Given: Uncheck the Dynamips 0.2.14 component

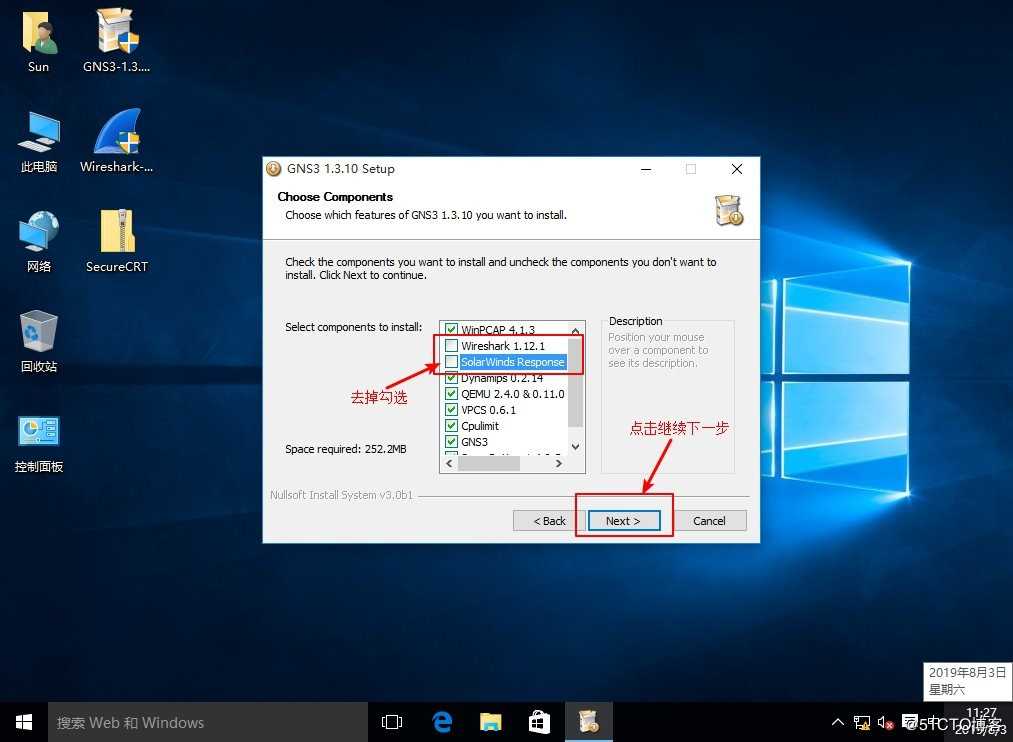Looking at the screenshot, I should click(452, 378).
